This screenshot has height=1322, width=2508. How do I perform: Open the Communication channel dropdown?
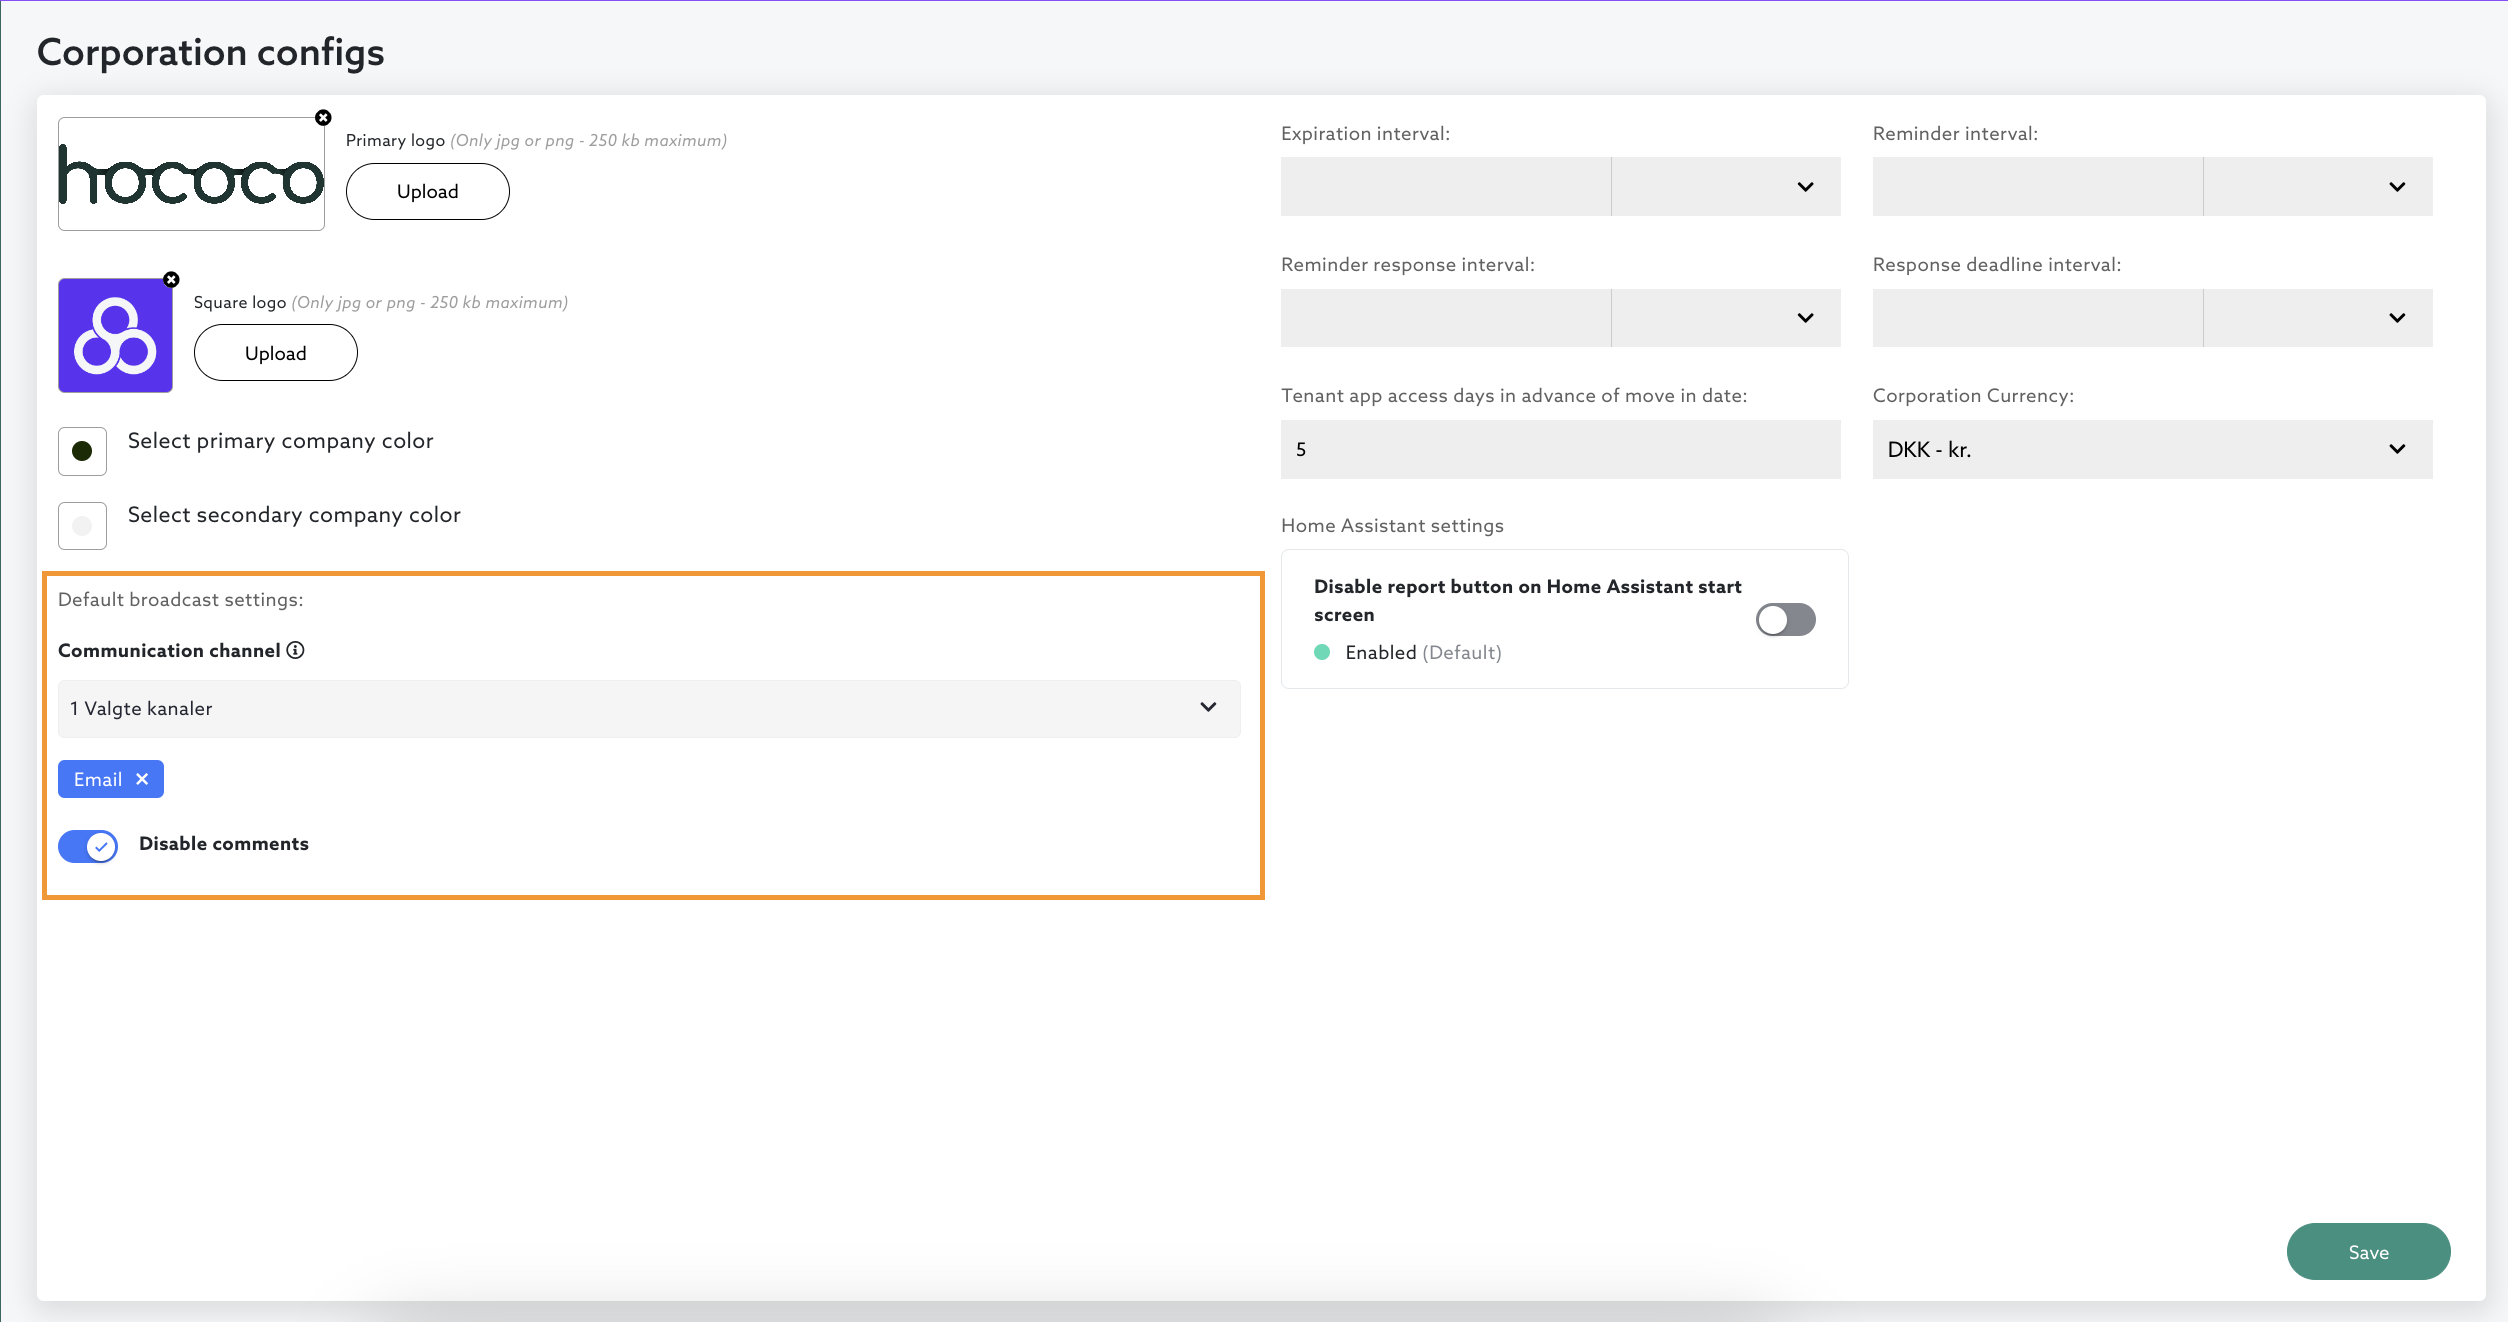click(x=648, y=708)
